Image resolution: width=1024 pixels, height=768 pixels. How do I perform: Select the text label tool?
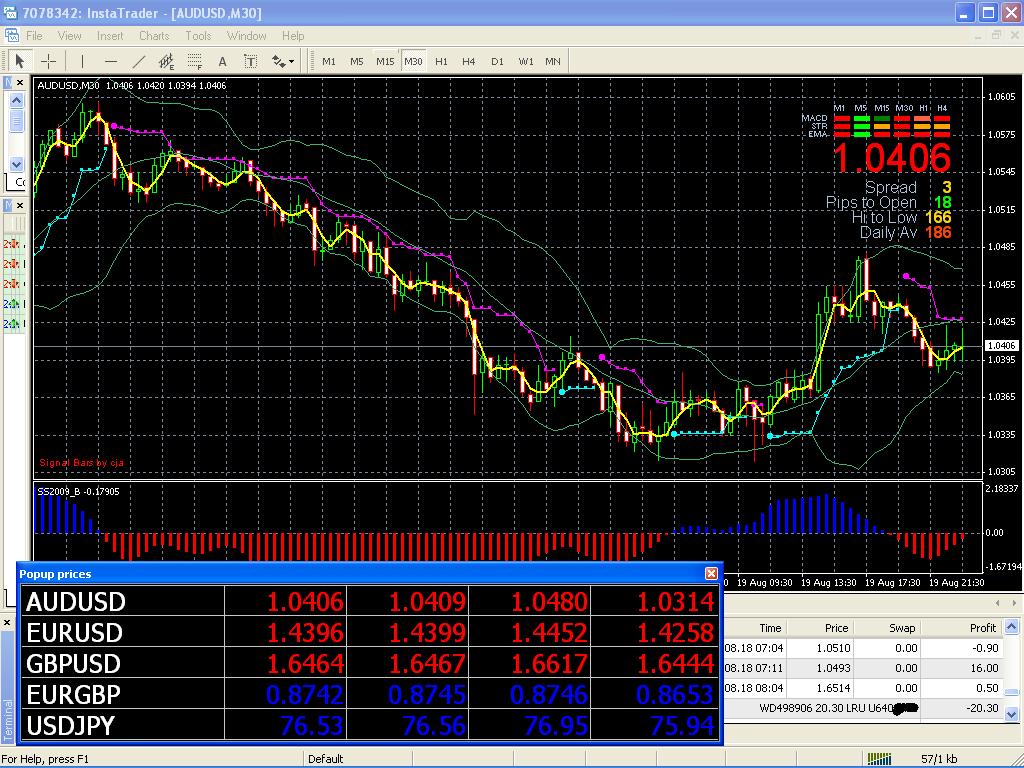(x=248, y=61)
